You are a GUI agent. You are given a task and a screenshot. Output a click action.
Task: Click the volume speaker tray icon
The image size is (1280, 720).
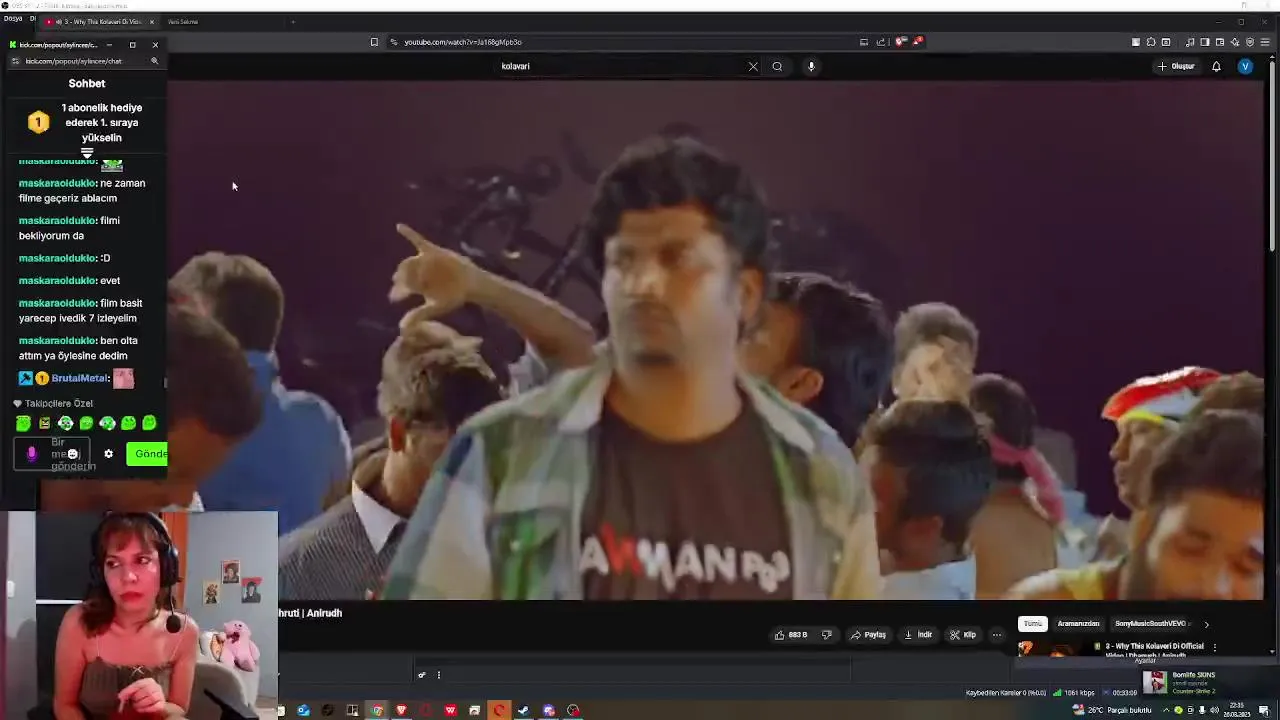tap(1214, 710)
